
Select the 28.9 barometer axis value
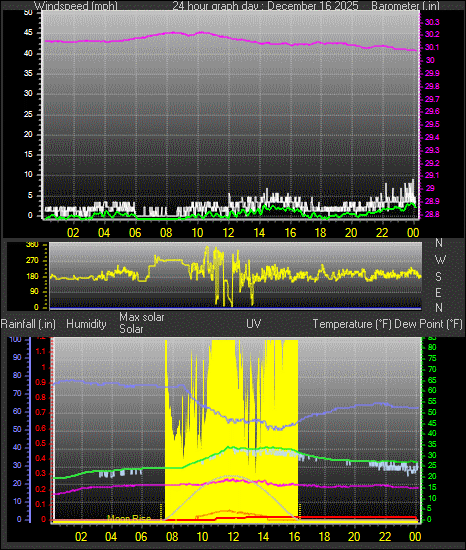[x=432, y=201]
